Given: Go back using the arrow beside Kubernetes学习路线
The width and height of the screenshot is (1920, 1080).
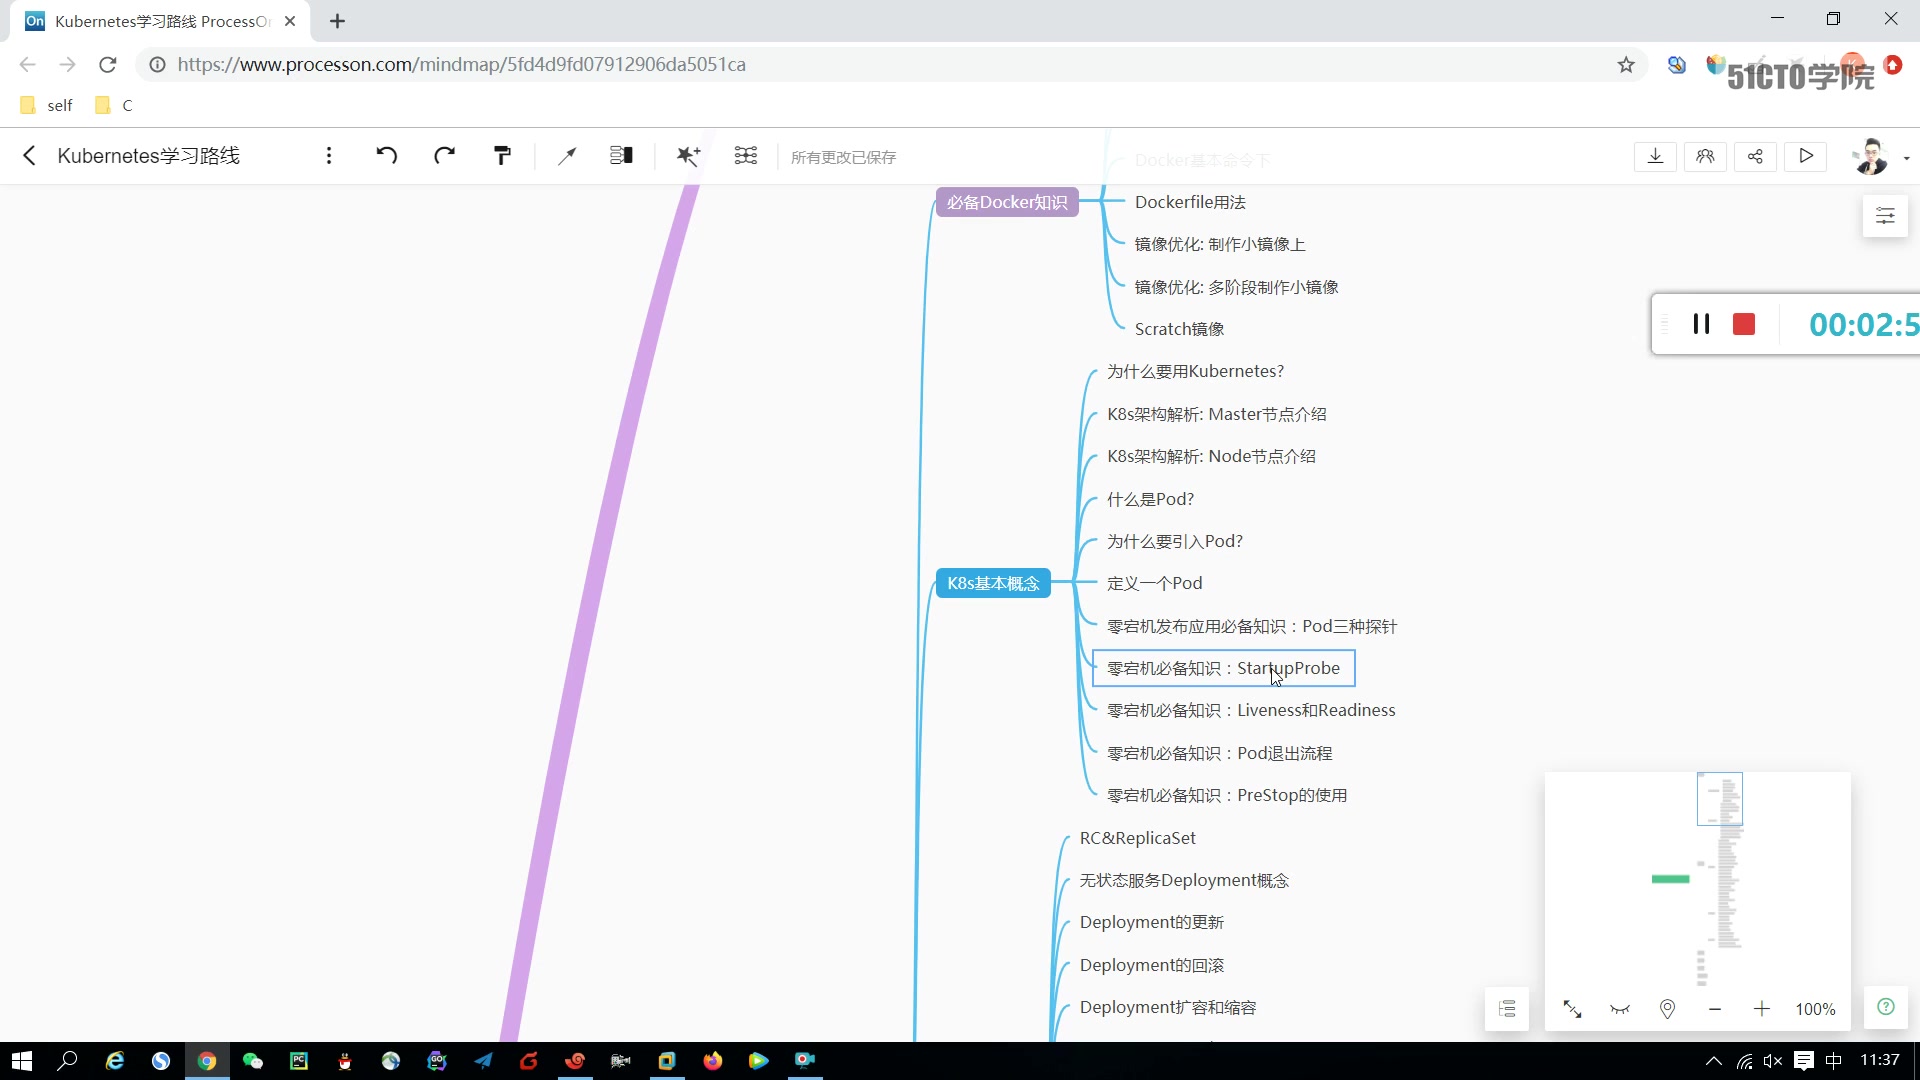Looking at the screenshot, I should (x=29, y=156).
